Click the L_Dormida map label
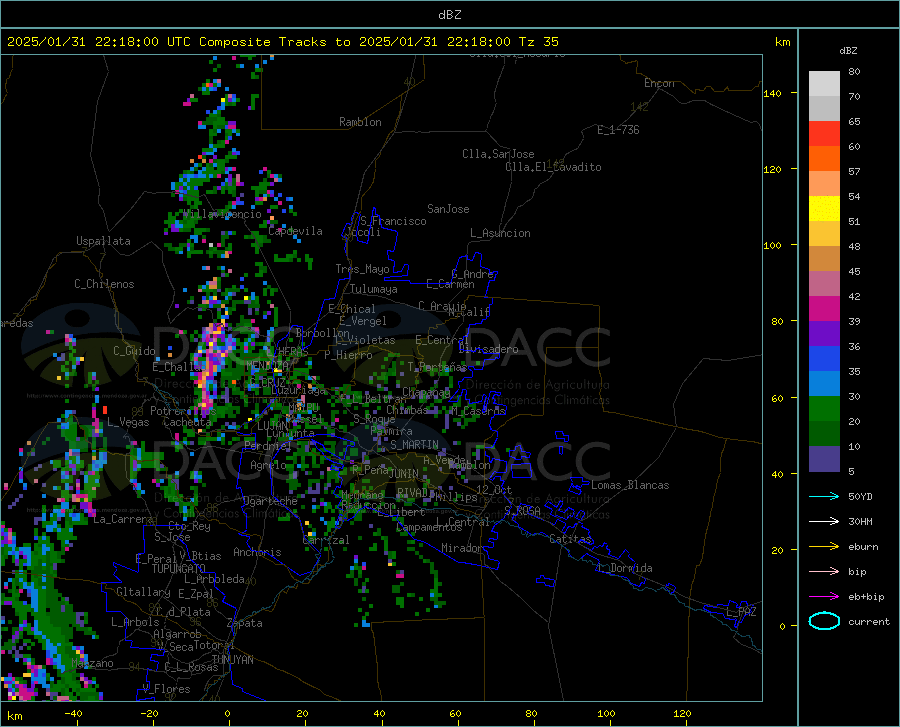 click(x=625, y=568)
